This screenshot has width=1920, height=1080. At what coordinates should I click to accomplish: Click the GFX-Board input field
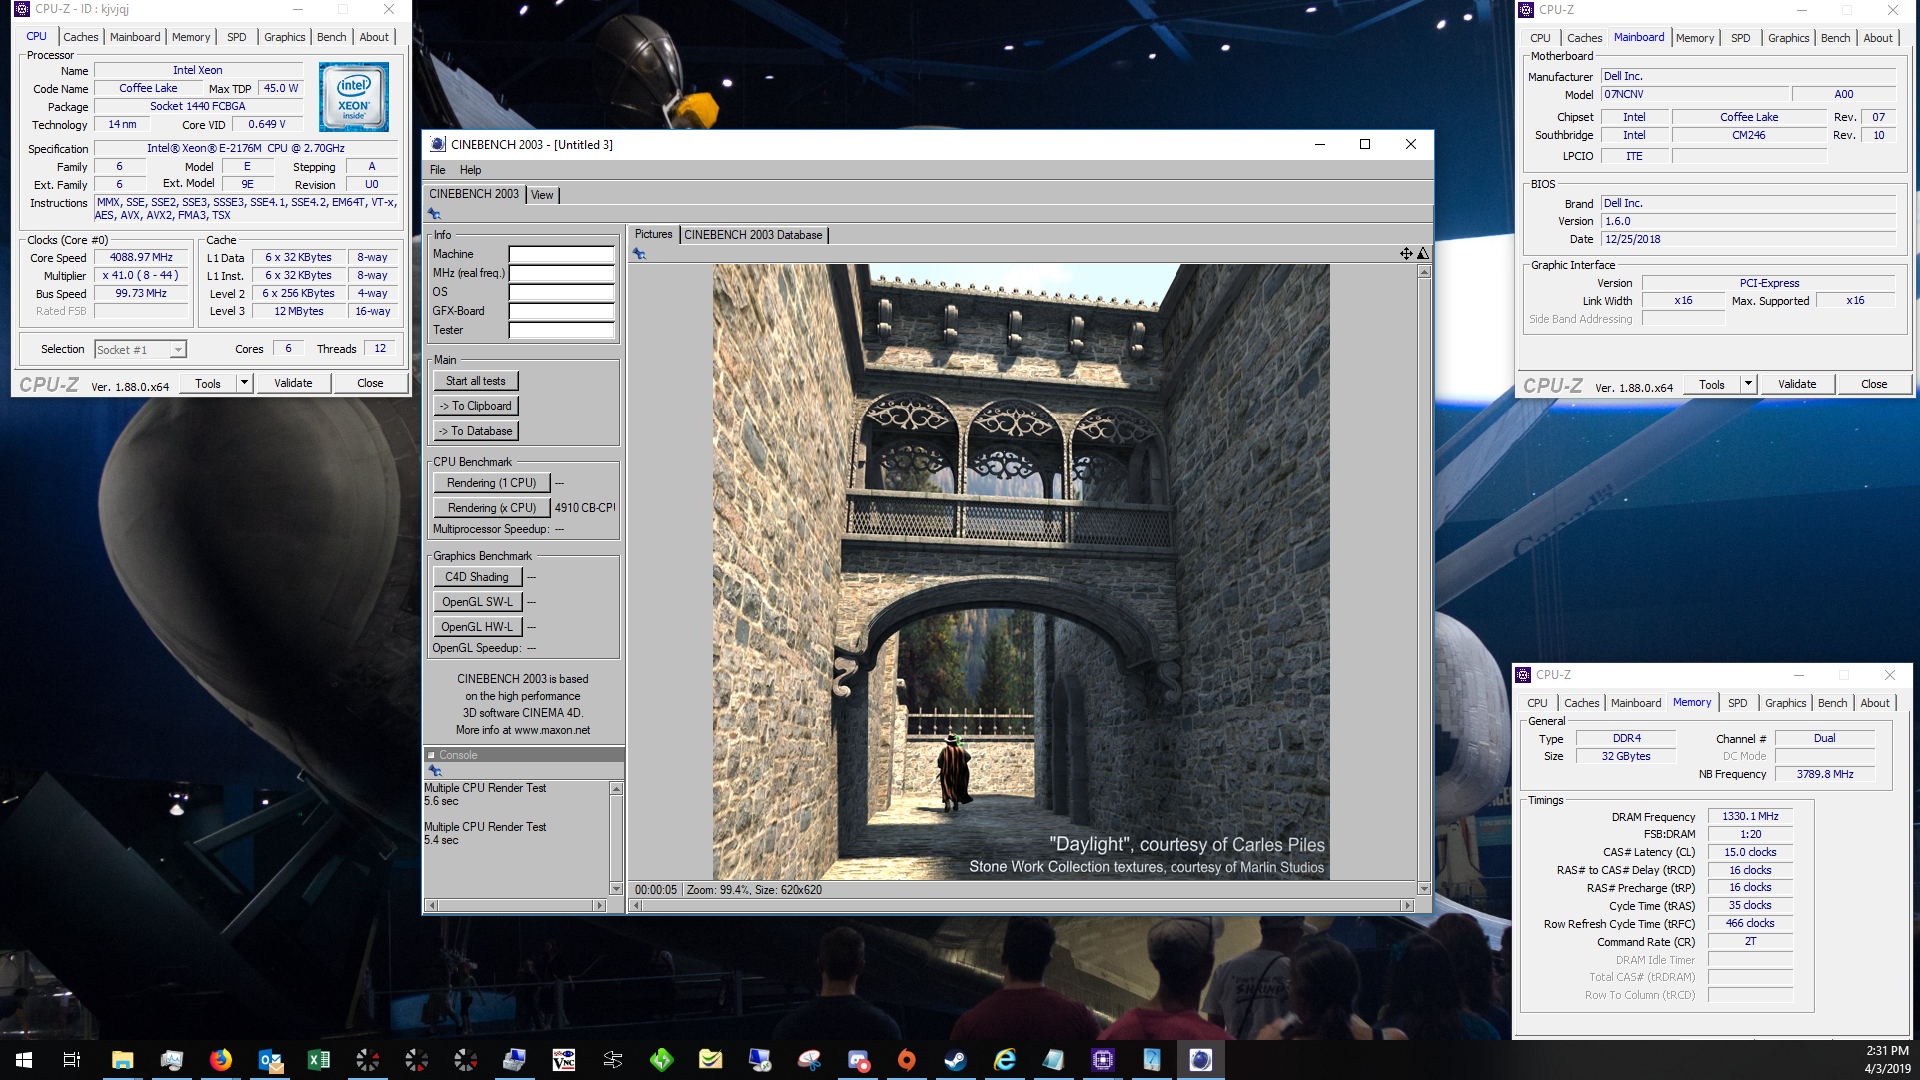[x=562, y=311]
